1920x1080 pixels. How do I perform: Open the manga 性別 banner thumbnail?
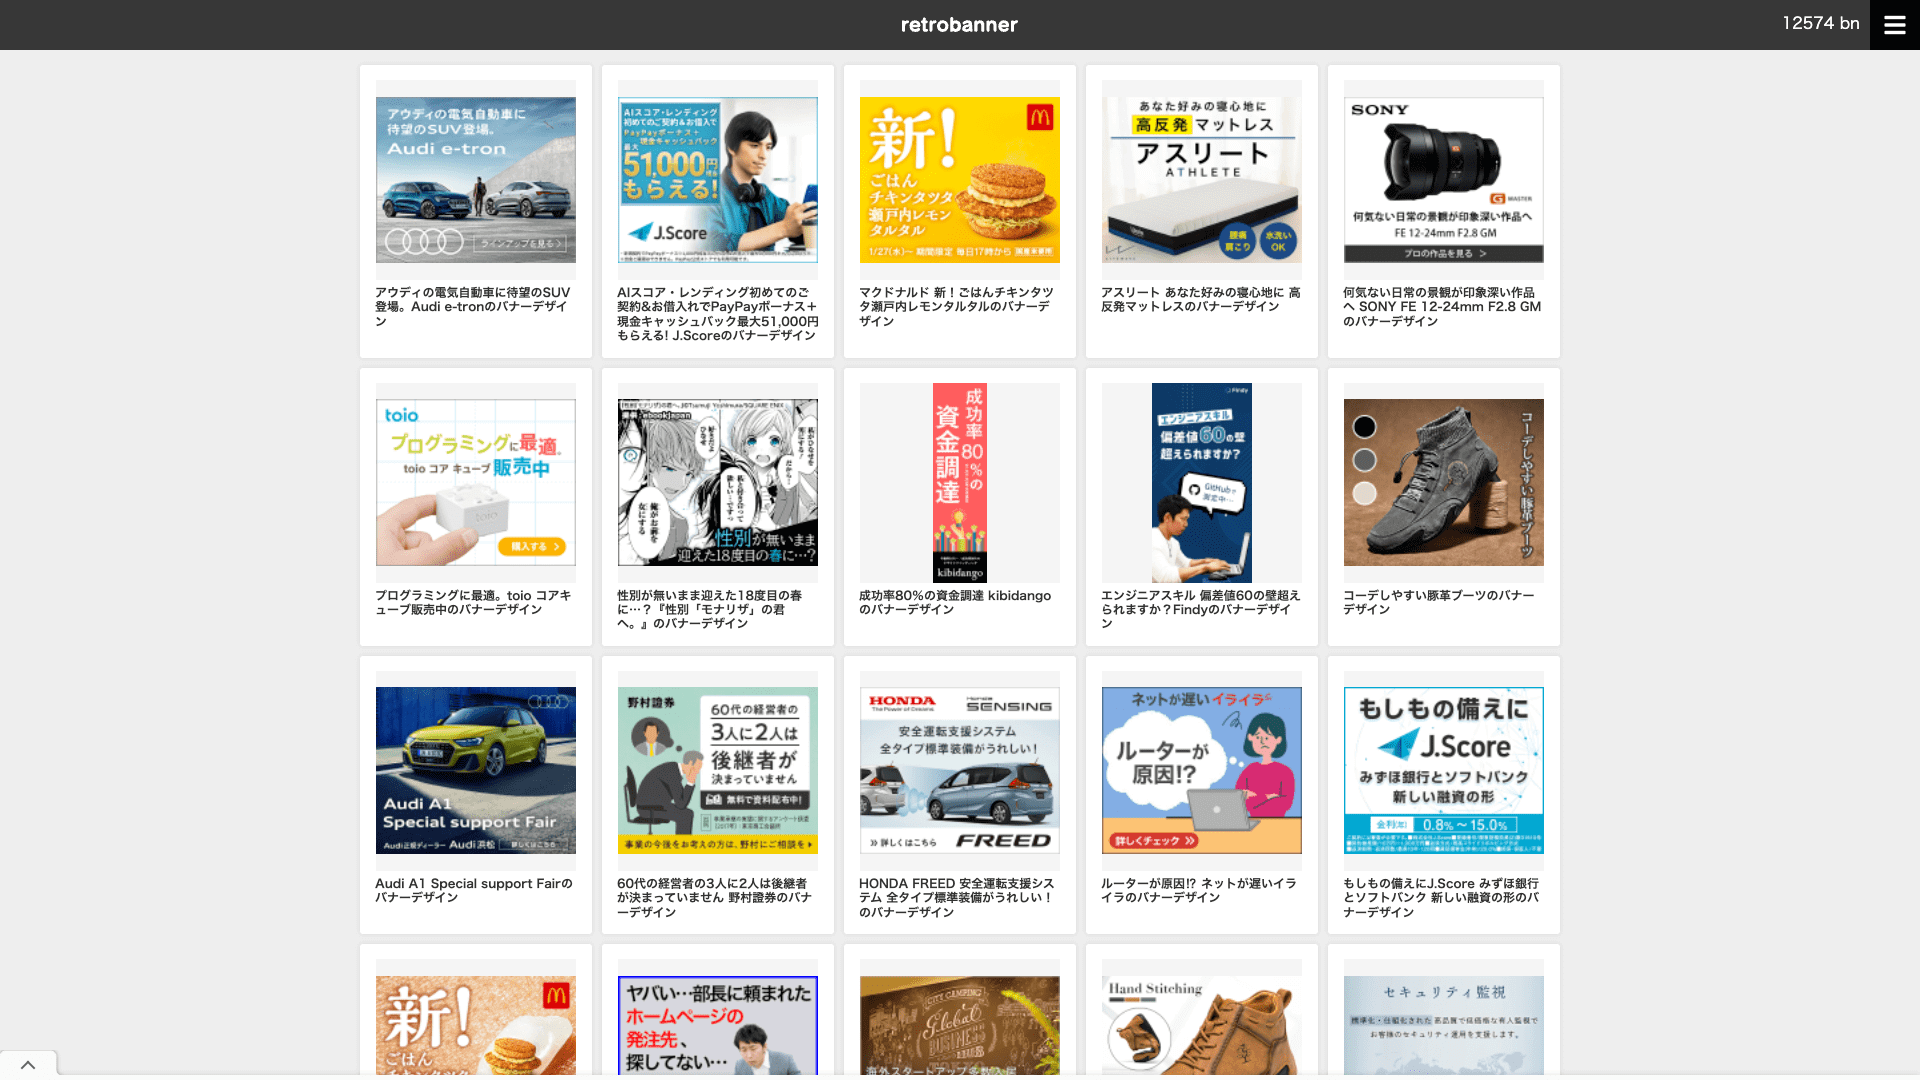click(718, 483)
